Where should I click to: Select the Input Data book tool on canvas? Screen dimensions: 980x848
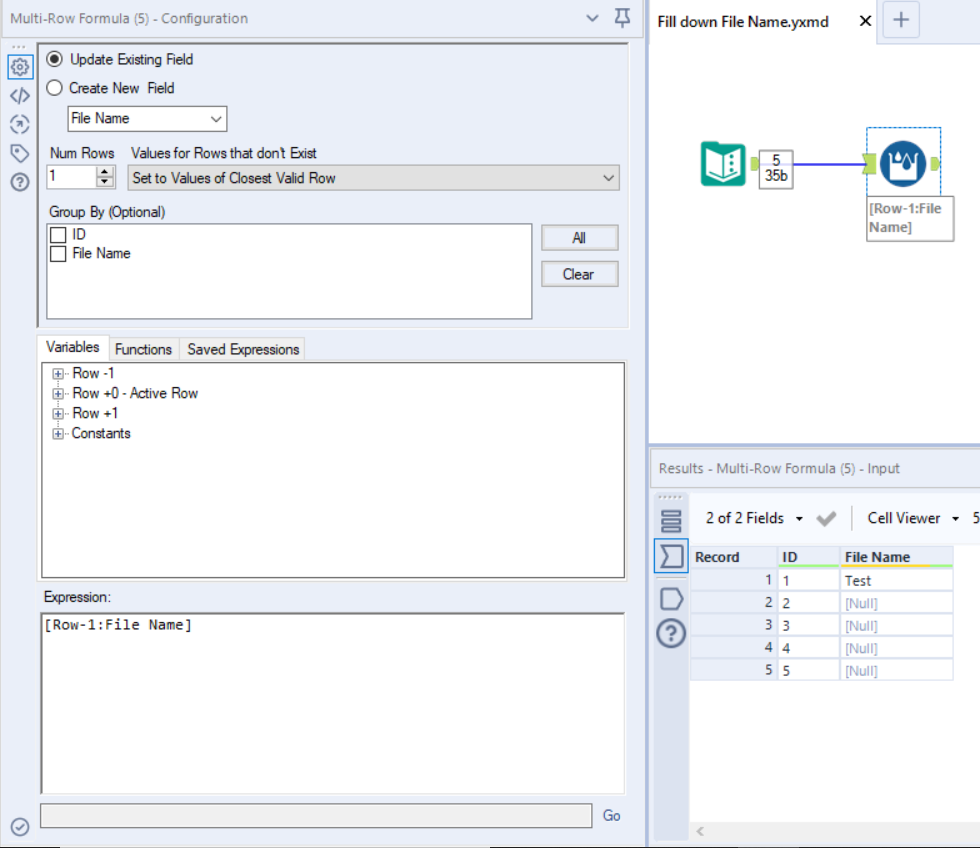pos(722,162)
